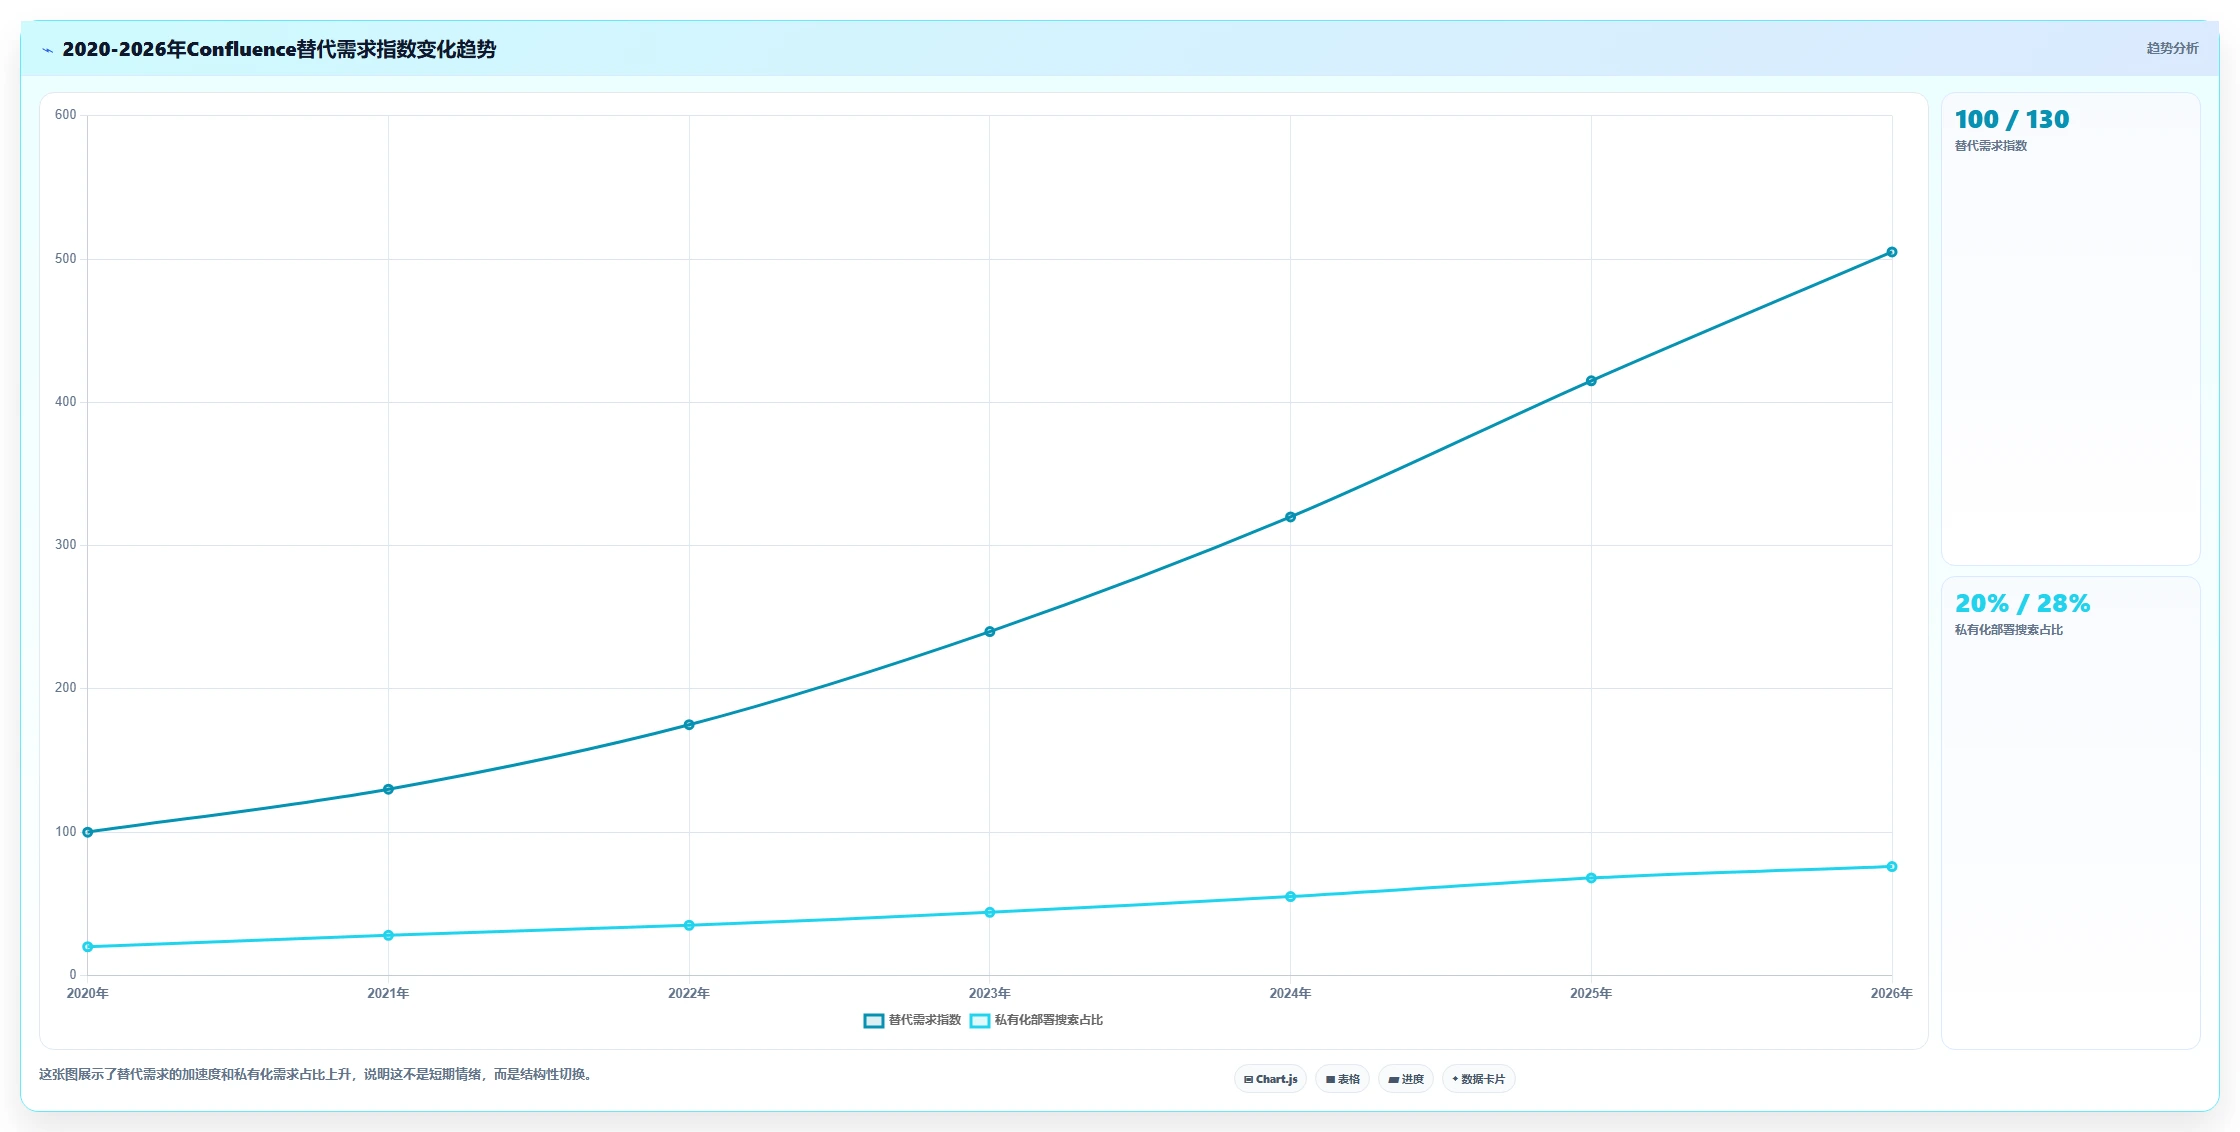Click the chart title 2020-2026年Confluence替代需求指数变化趋势

[279, 49]
